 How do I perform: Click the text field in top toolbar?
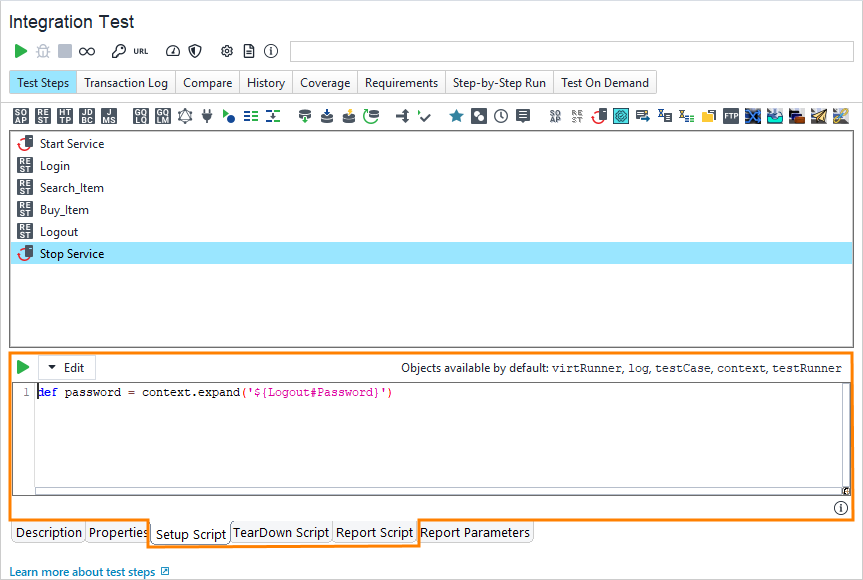click(x=571, y=51)
